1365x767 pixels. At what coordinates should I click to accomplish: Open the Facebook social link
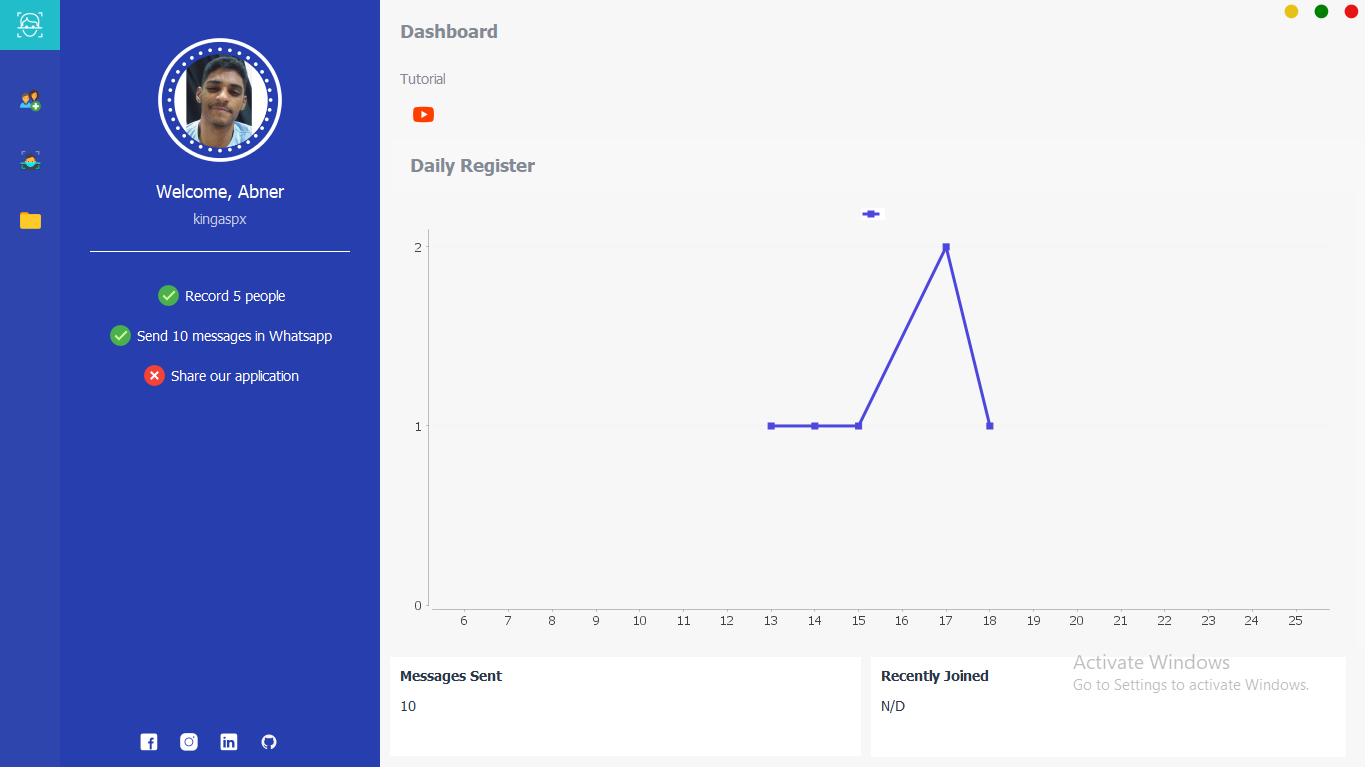(149, 742)
